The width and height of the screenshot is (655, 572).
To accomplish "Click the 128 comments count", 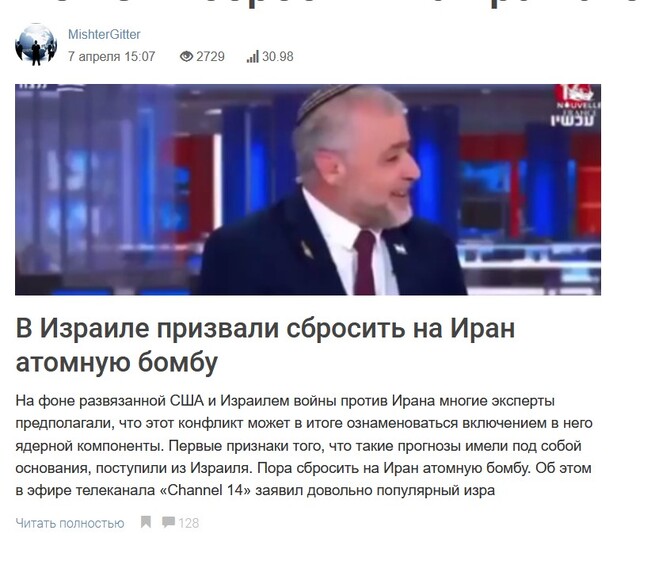I will (189, 523).
